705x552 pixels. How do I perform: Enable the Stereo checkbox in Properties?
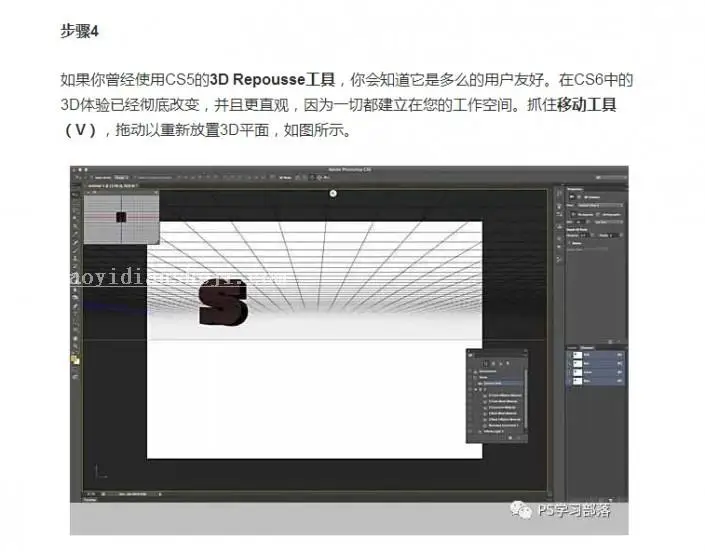point(569,243)
